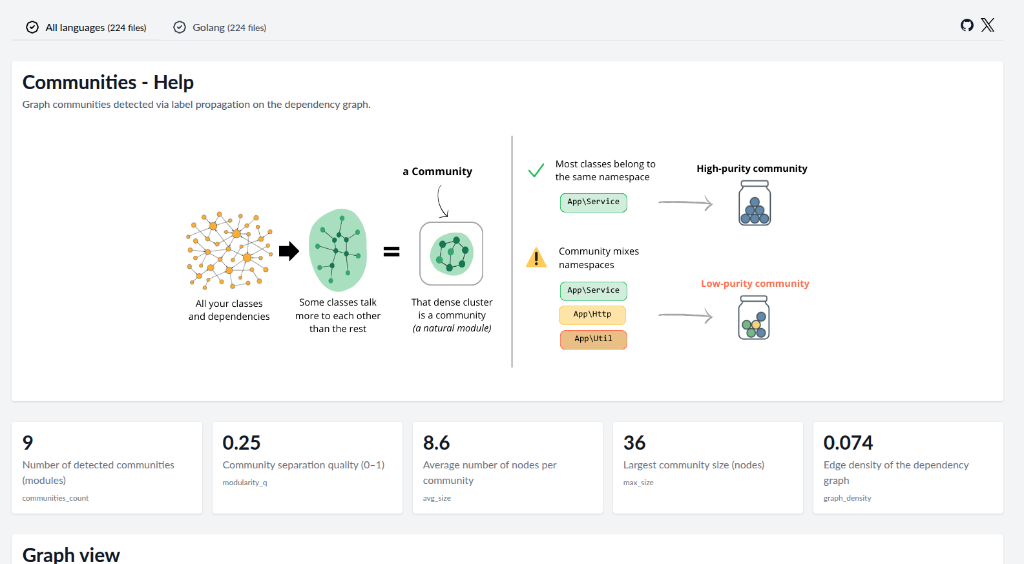1024x564 pixels.
Task: Open the X (Twitter) icon link
Action: 988,26
